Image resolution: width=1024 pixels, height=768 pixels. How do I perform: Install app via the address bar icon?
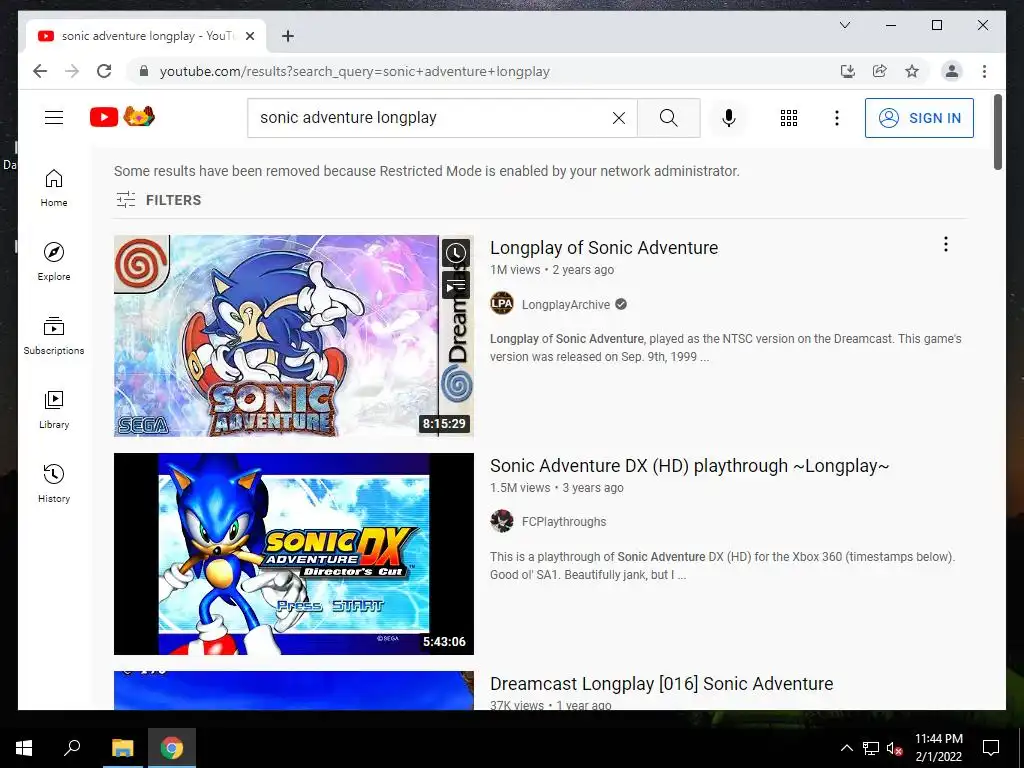coord(848,71)
